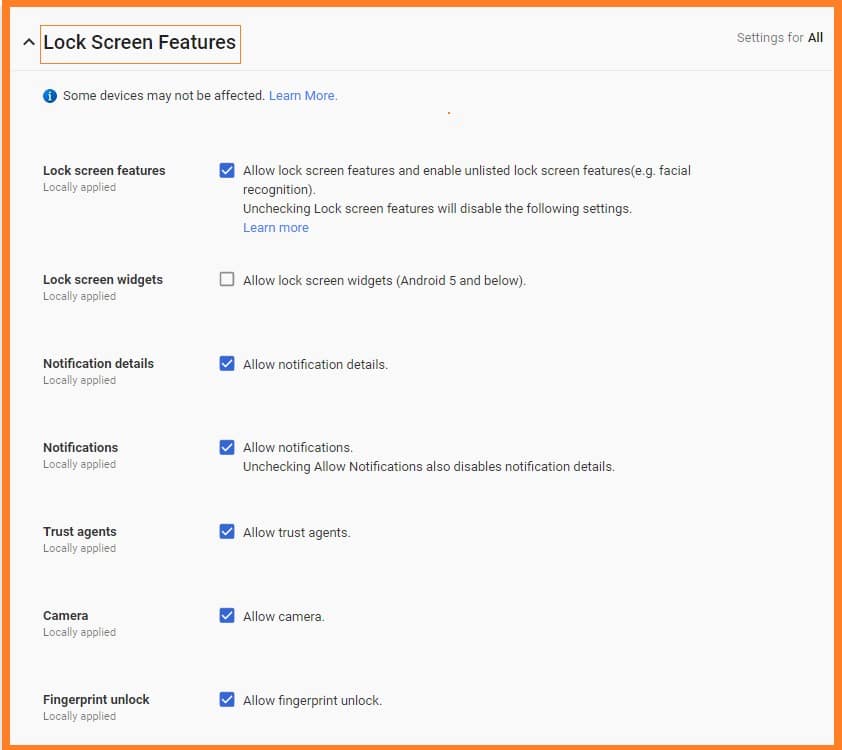Click Locally applied under Lock screen widgets
The width and height of the screenshot is (842, 750).
pos(78,295)
